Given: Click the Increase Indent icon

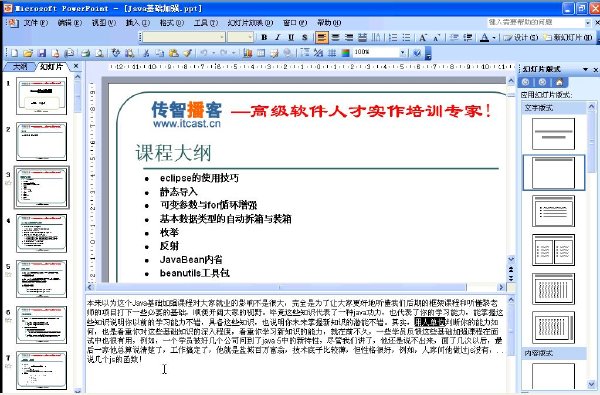Looking at the screenshot, I should point(468,37).
